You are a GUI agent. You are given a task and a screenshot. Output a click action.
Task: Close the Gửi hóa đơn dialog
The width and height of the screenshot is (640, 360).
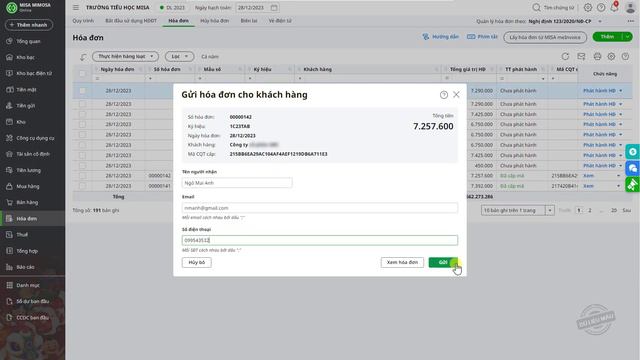click(x=456, y=95)
